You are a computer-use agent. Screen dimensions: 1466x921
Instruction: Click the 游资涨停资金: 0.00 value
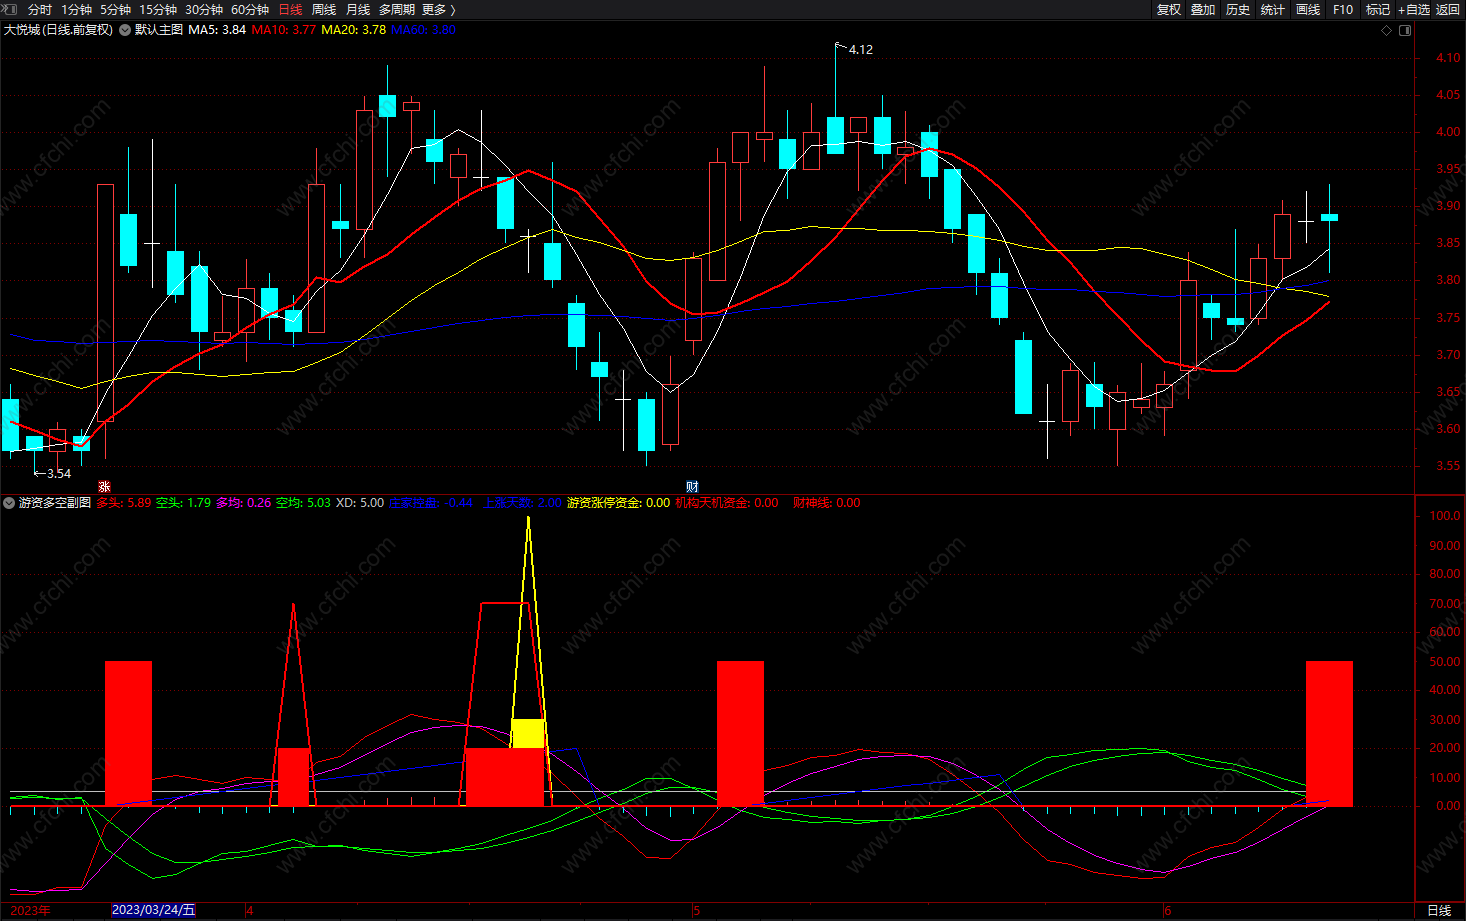618,503
